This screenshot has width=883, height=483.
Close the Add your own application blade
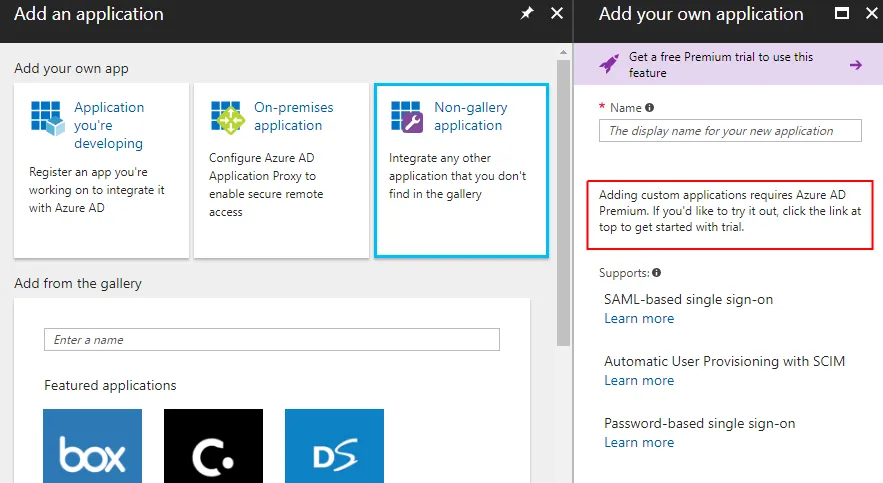point(872,13)
